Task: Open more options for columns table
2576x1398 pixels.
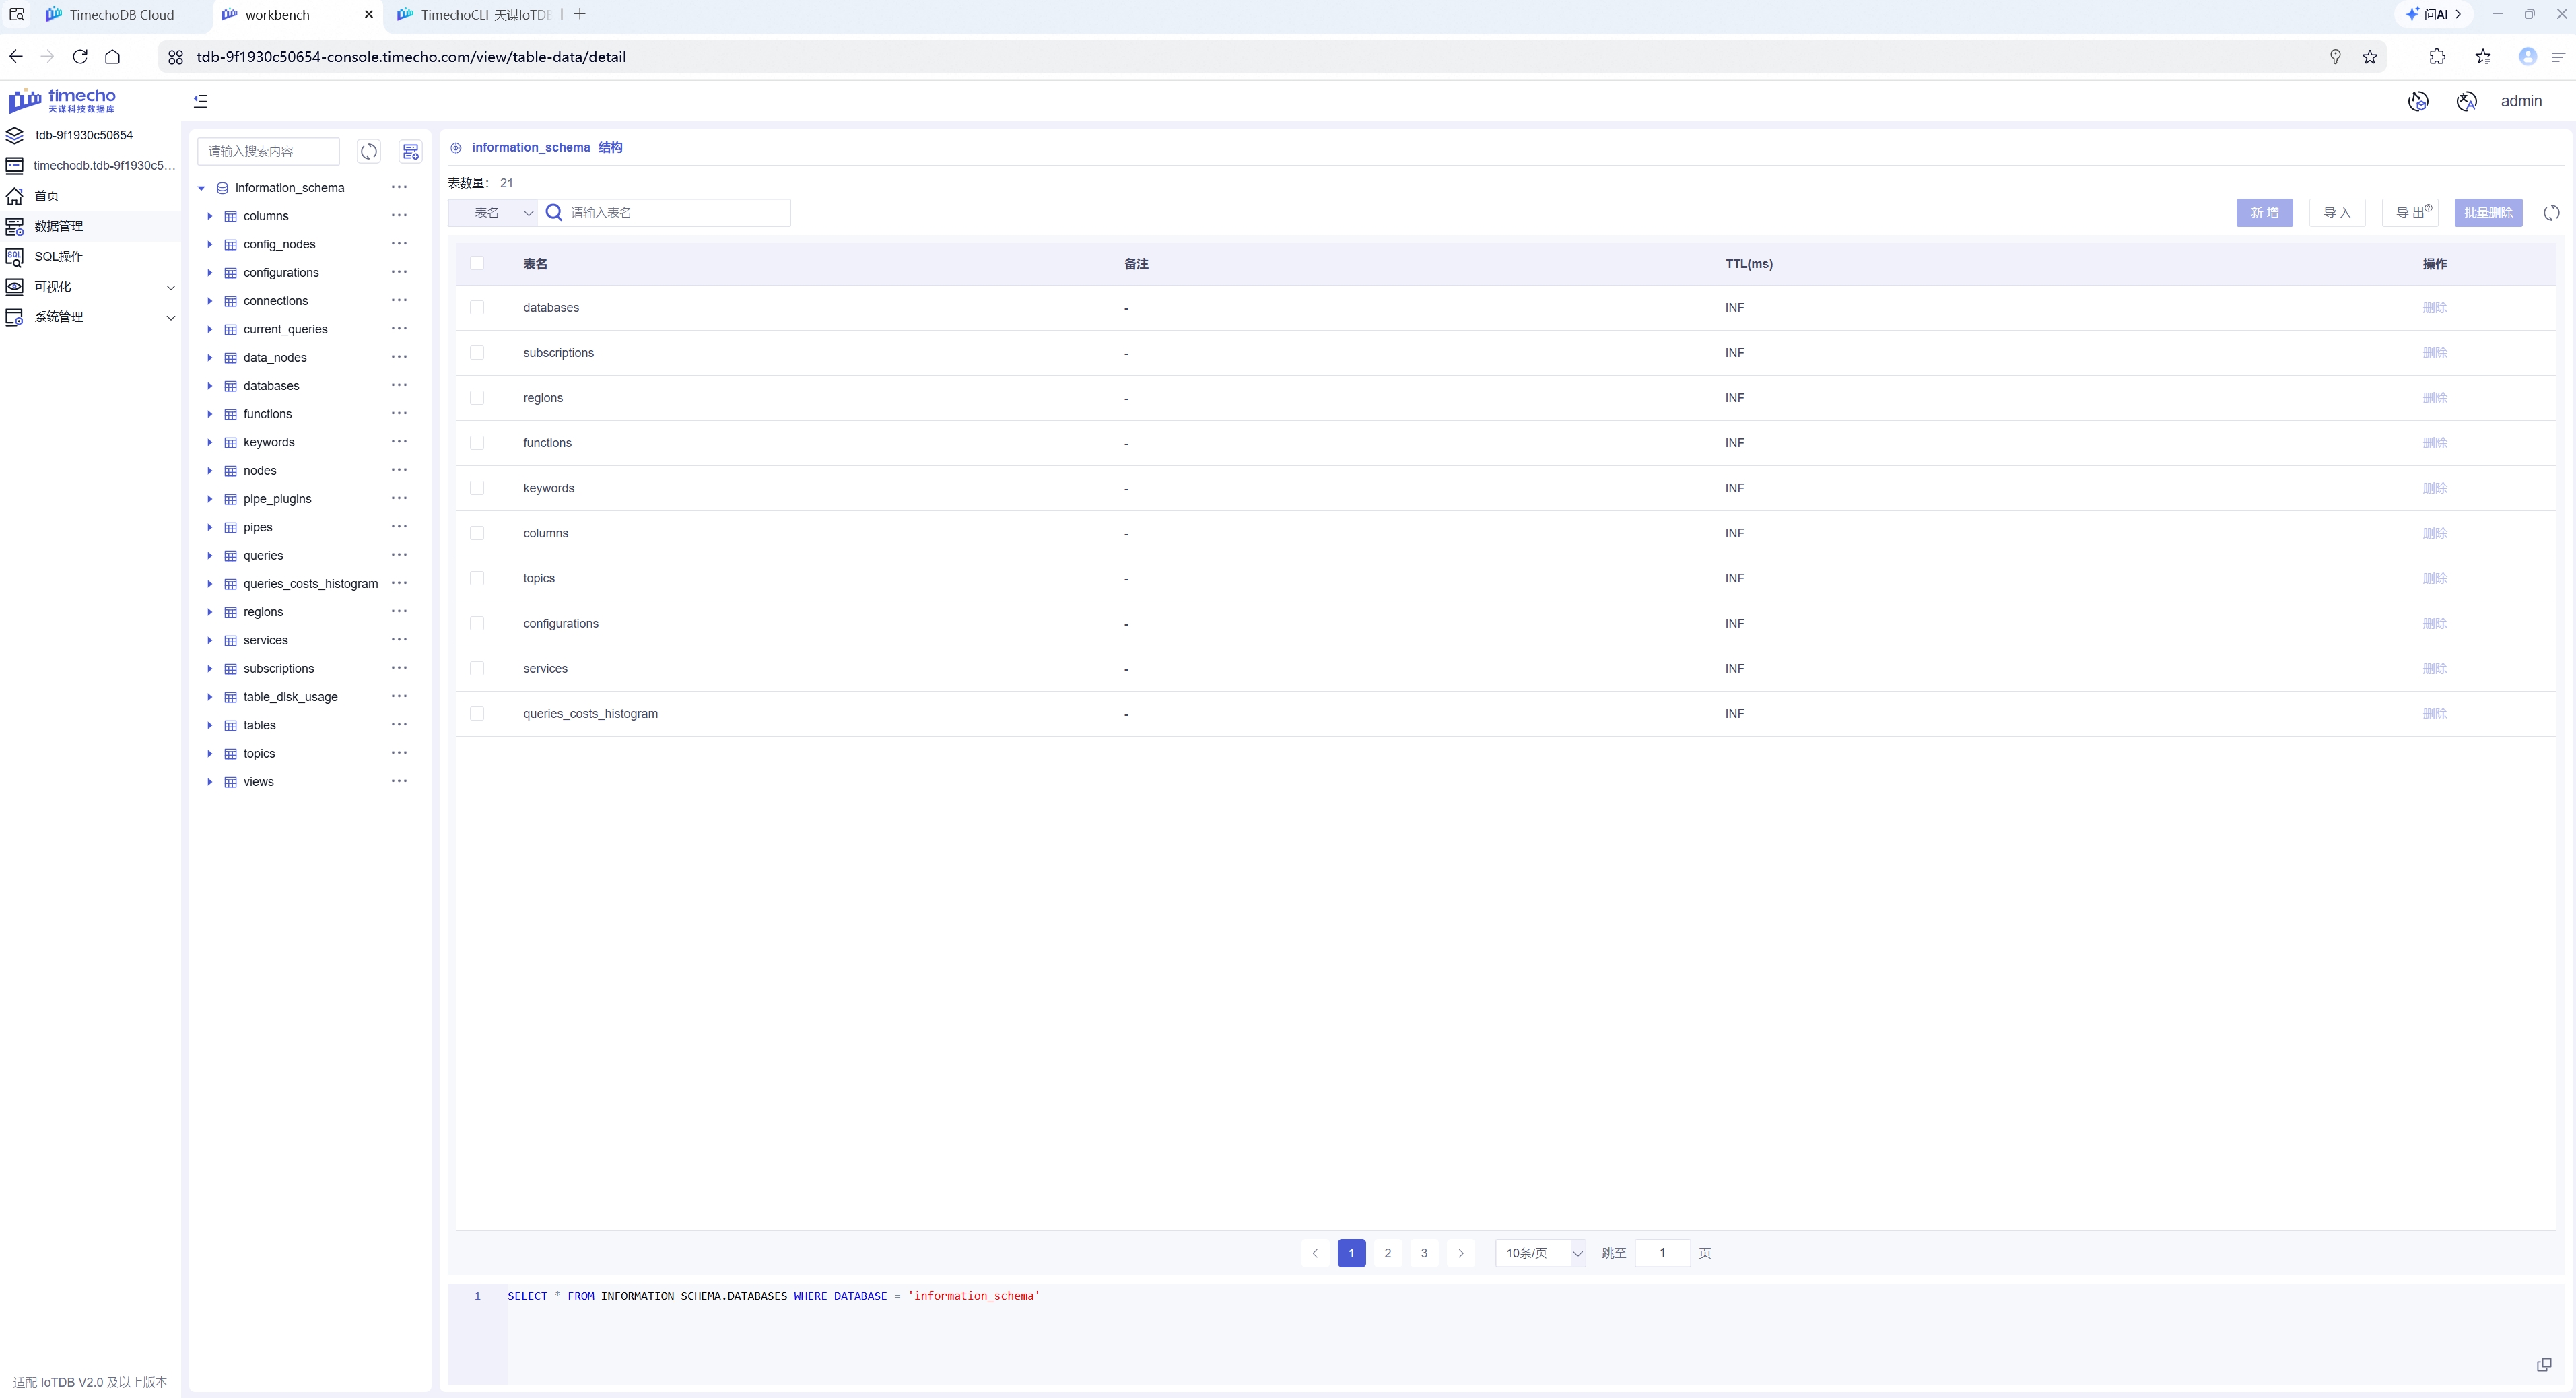Action: tap(399, 216)
